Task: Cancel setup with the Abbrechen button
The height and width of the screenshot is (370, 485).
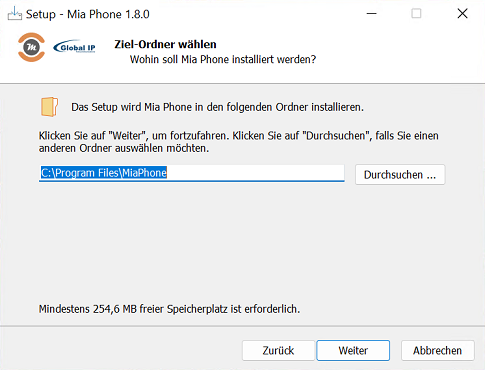Action: click(x=438, y=350)
